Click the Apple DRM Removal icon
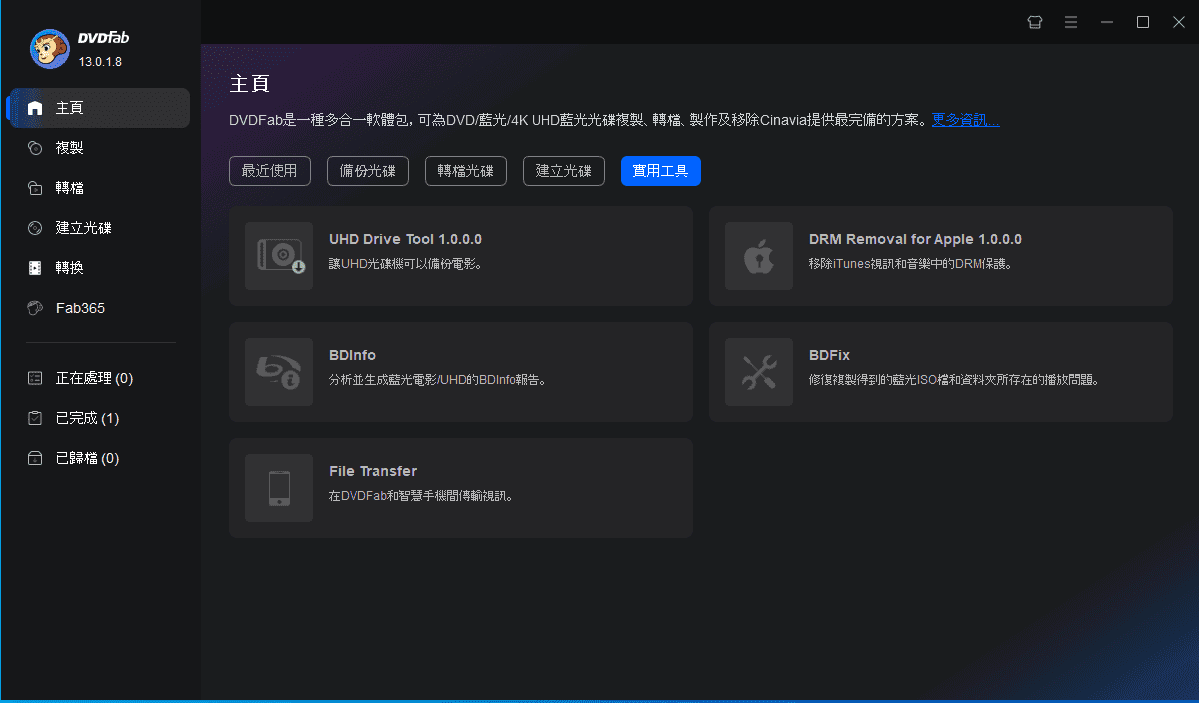Viewport: 1199px width, 703px height. [759, 256]
